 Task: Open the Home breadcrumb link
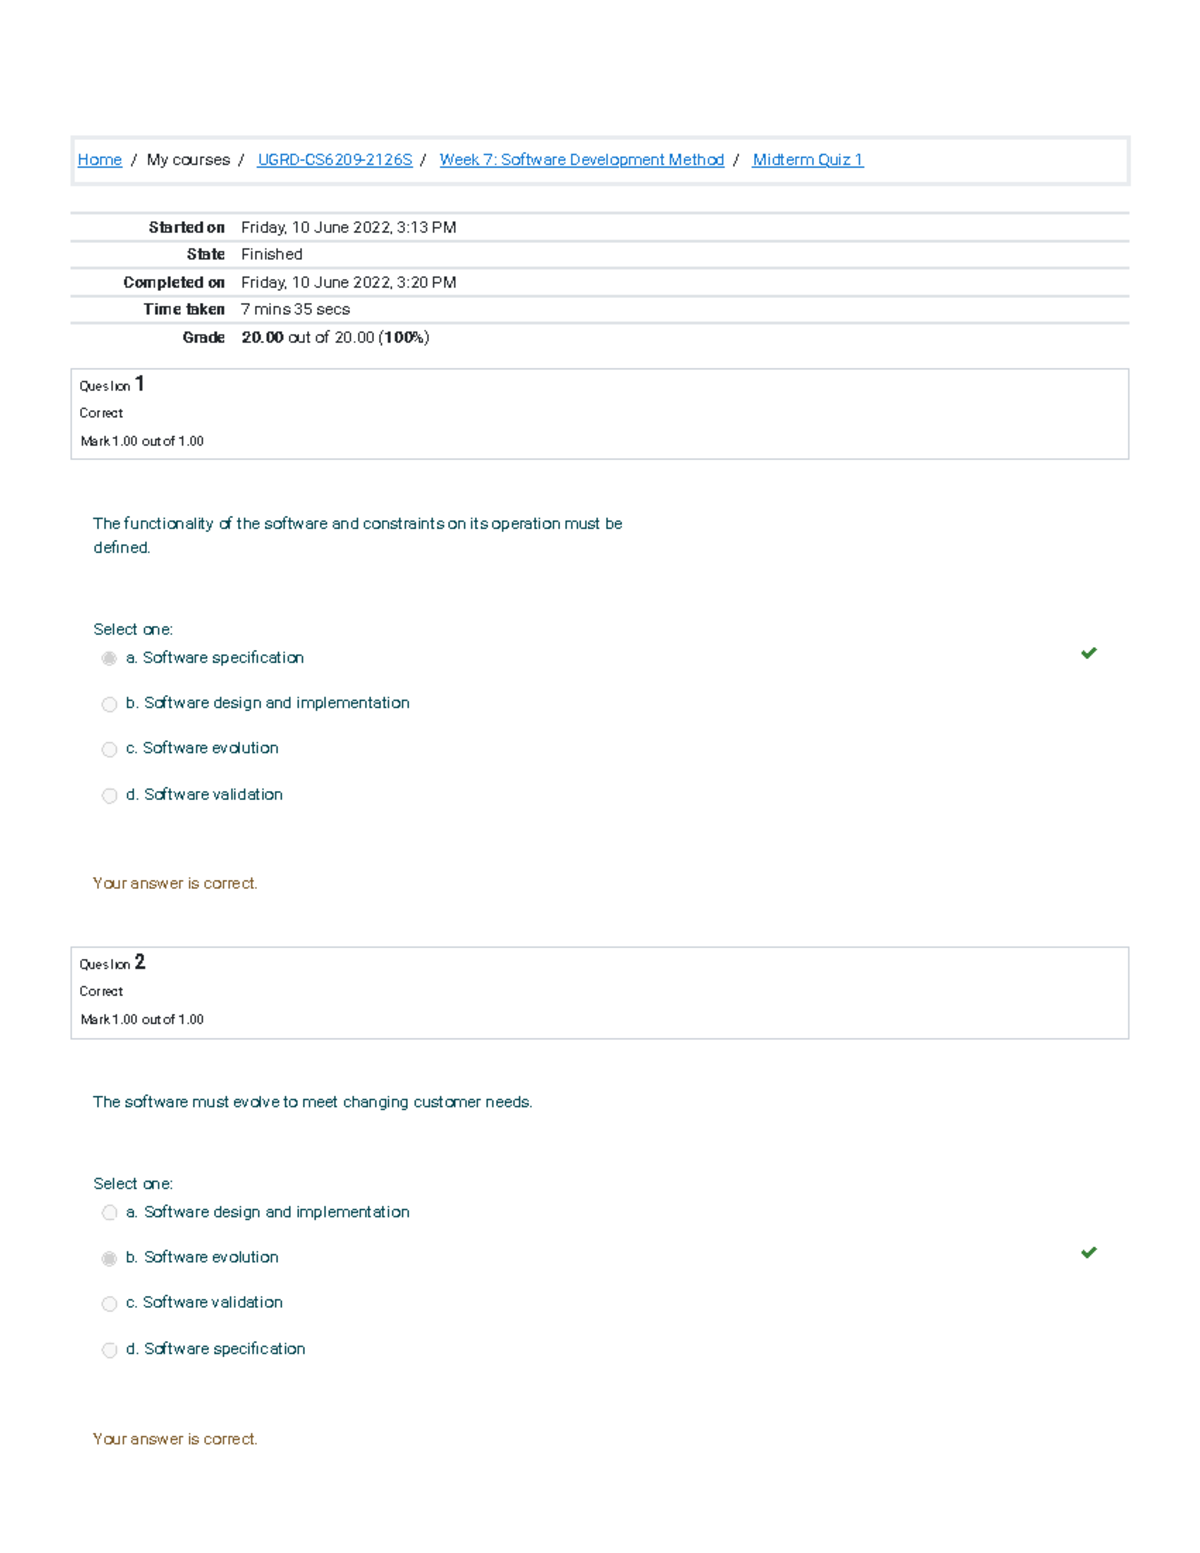click(99, 160)
